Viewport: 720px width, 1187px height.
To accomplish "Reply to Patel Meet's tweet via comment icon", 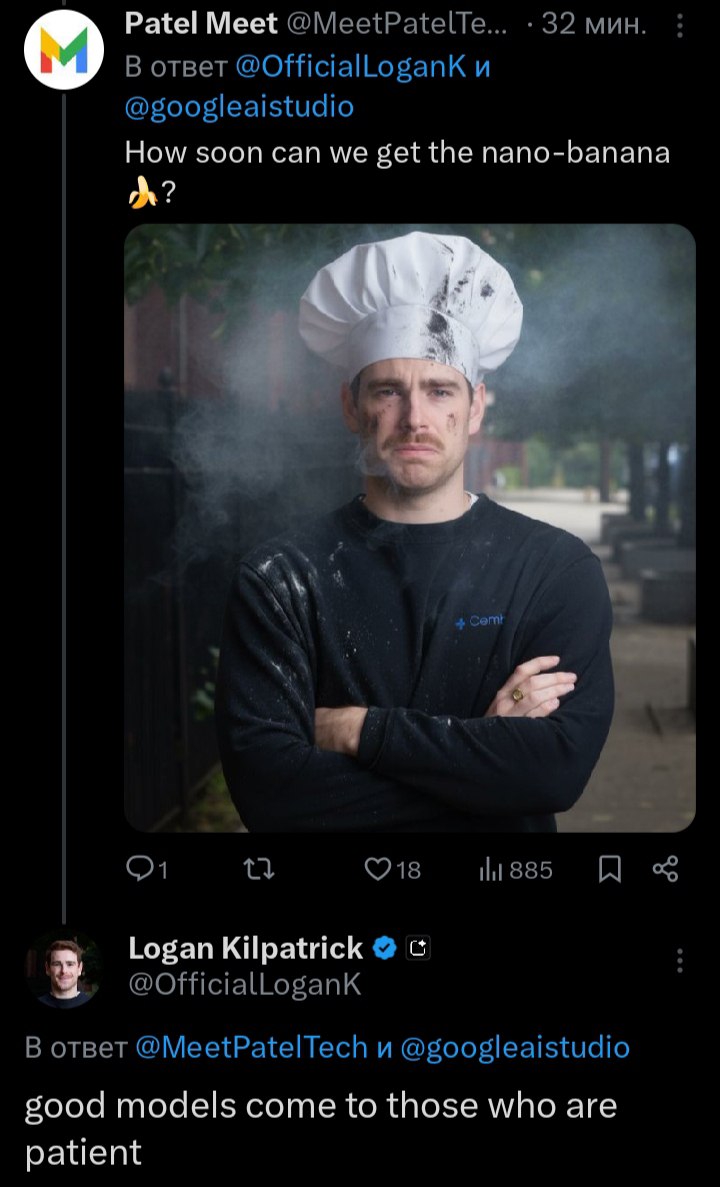I will coord(147,870).
